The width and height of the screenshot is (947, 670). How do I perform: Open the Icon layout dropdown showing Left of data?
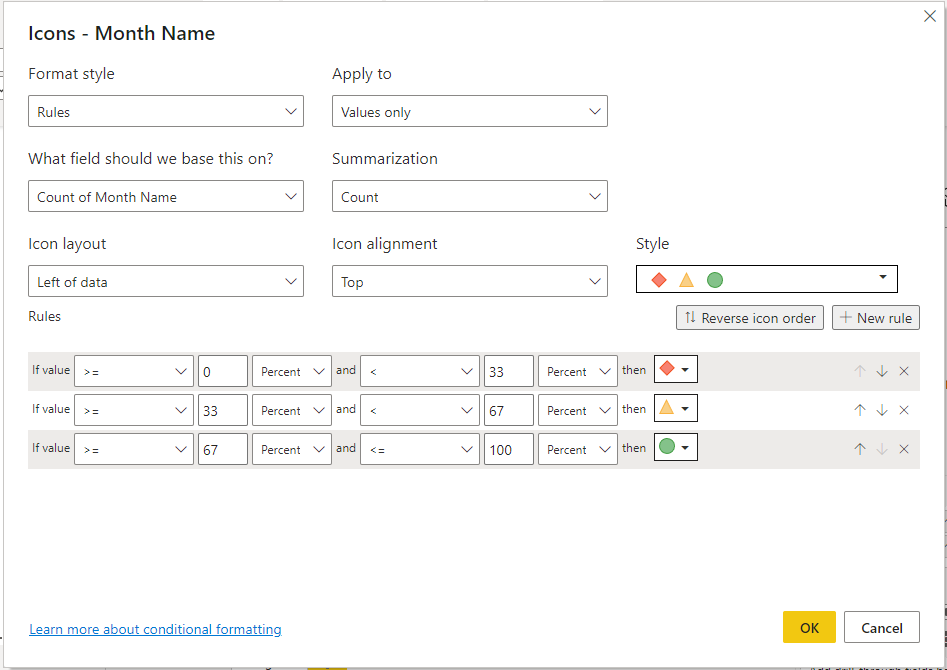pos(165,281)
